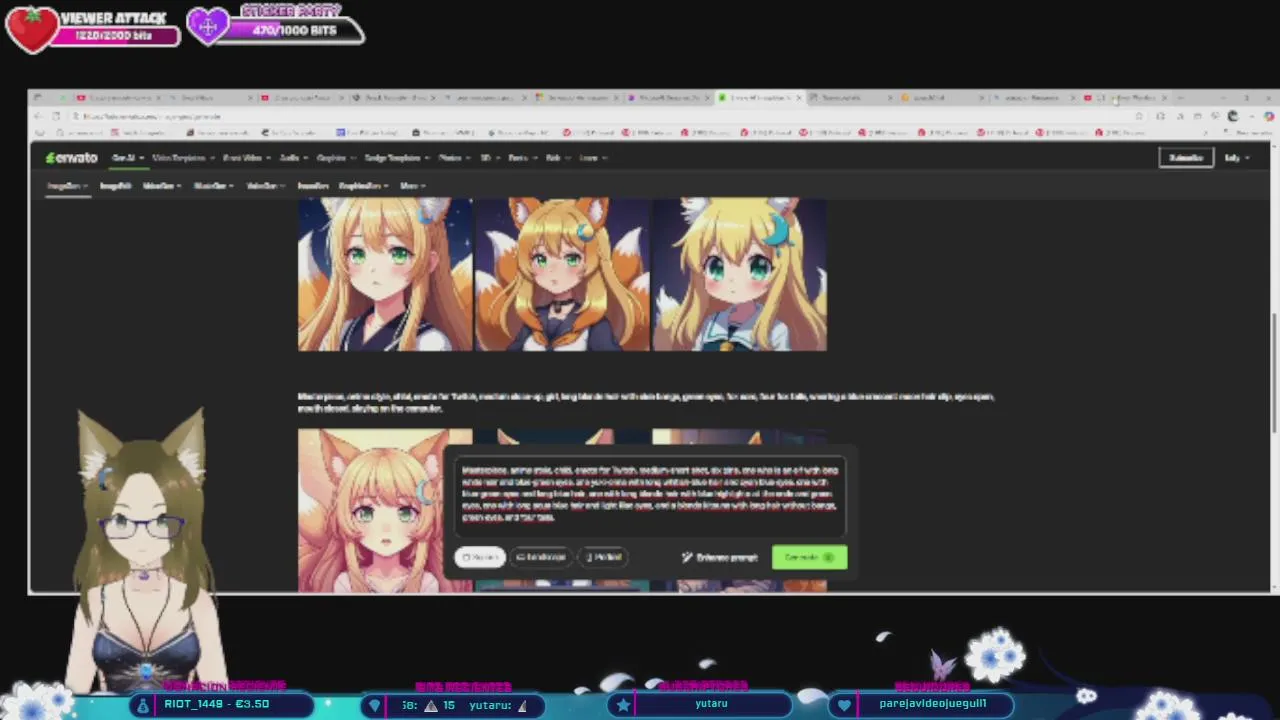
Task: Click the Sticker Party purple heart icon
Action: tap(208, 26)
